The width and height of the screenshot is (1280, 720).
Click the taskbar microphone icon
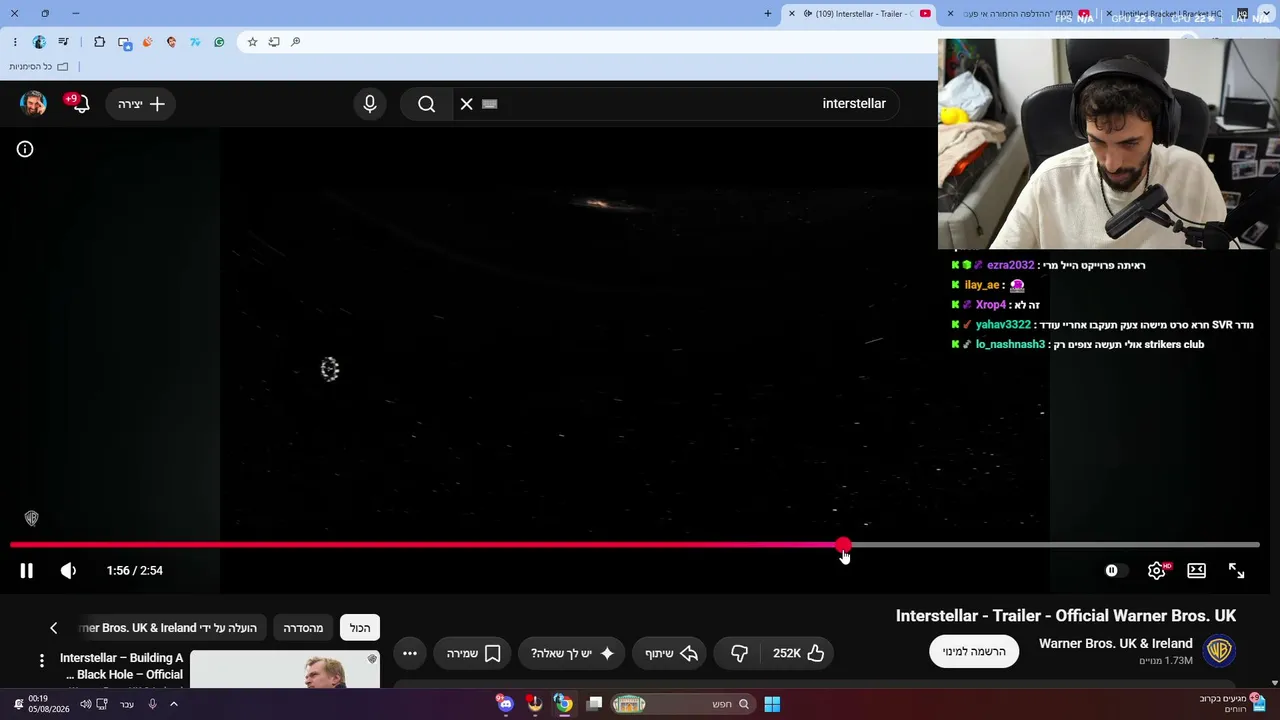(152, 704)
